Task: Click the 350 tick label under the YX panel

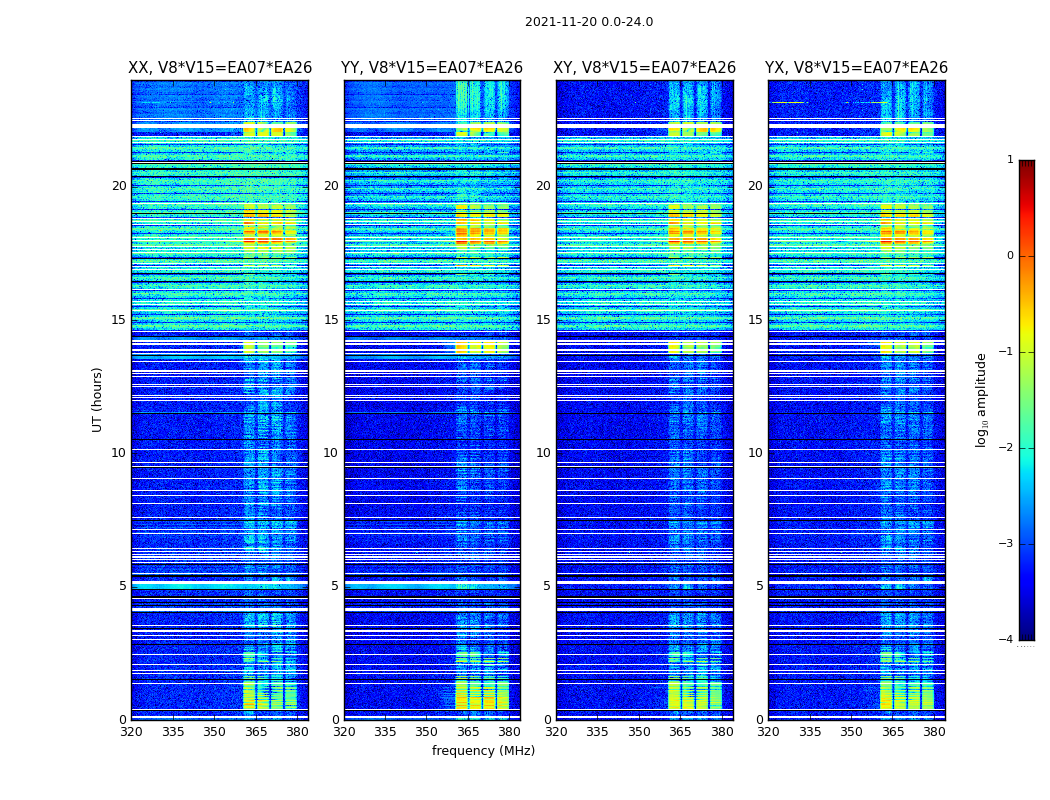Action: coord(851,732)
